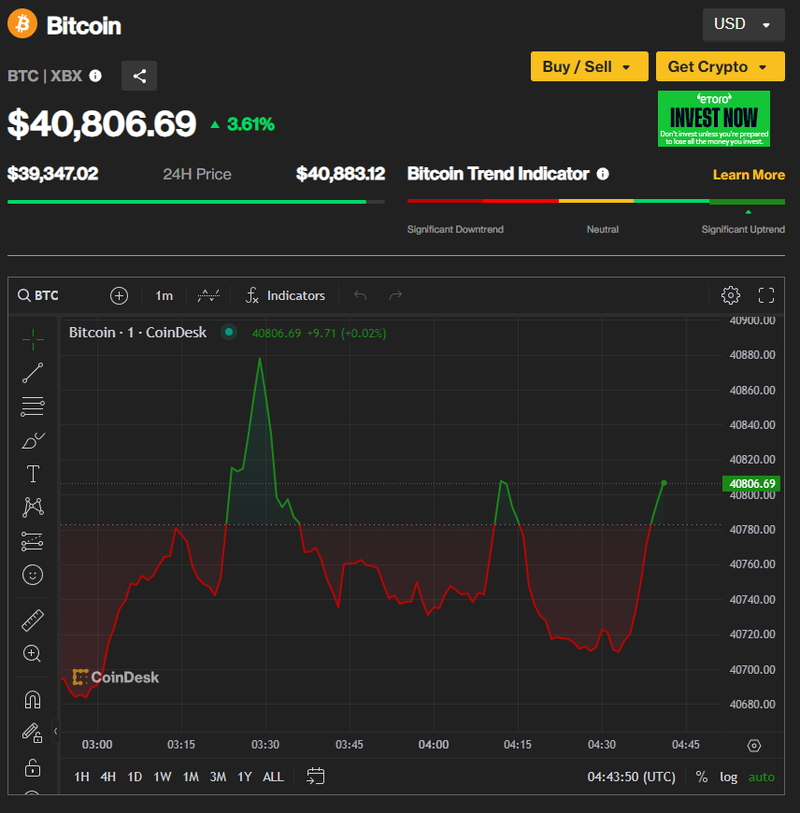The height and width of the screenshot is (813, 800).
Task: Toggle percent scale on chart
Action: [x=701, y=777]
